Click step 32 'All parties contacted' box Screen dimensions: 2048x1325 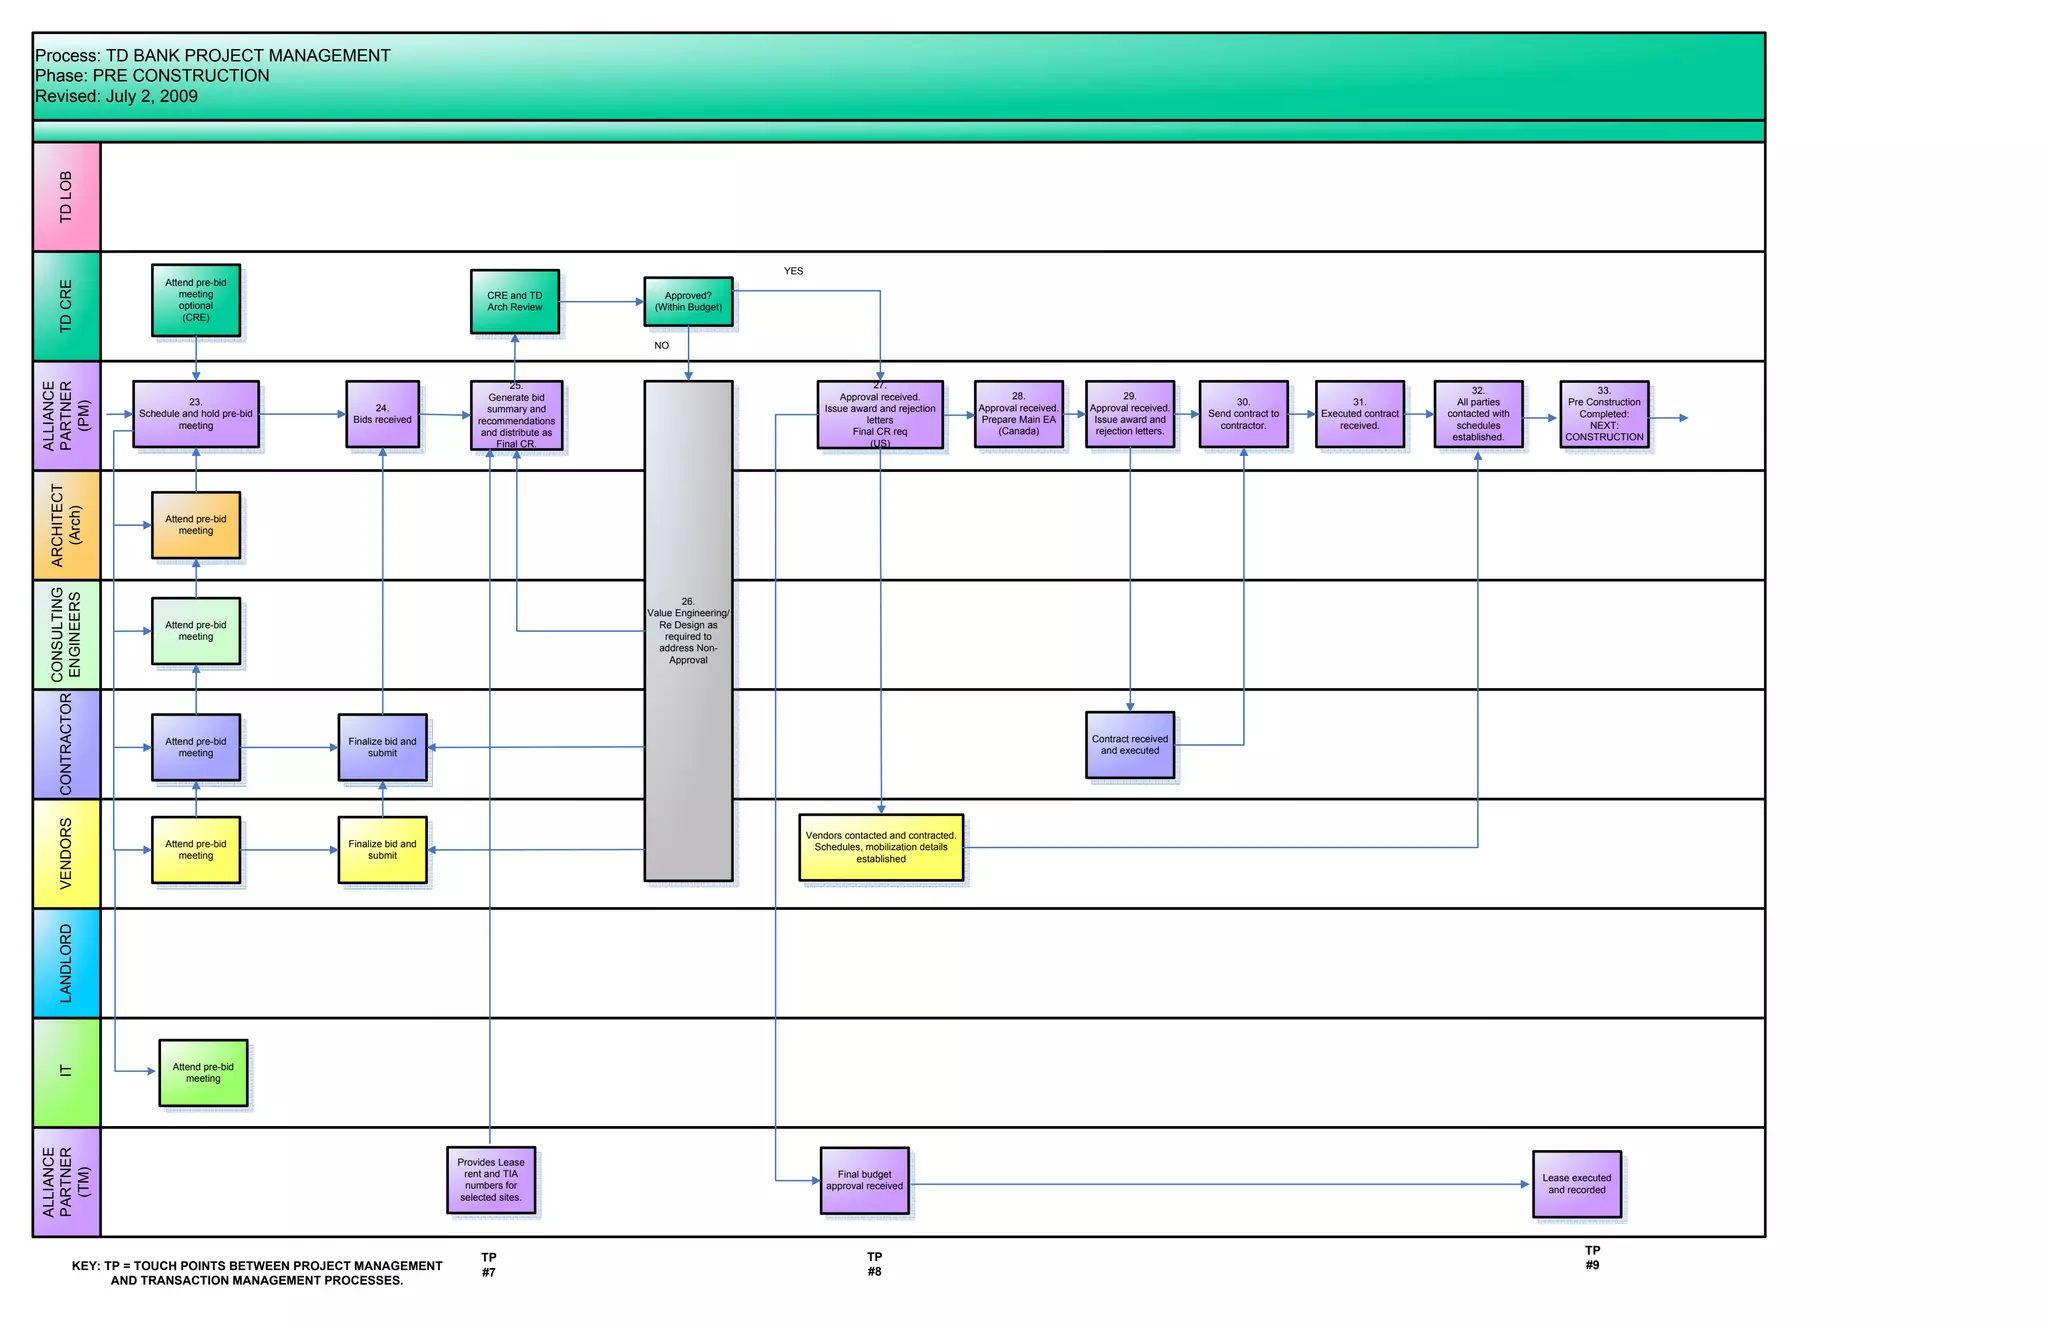1479,414
